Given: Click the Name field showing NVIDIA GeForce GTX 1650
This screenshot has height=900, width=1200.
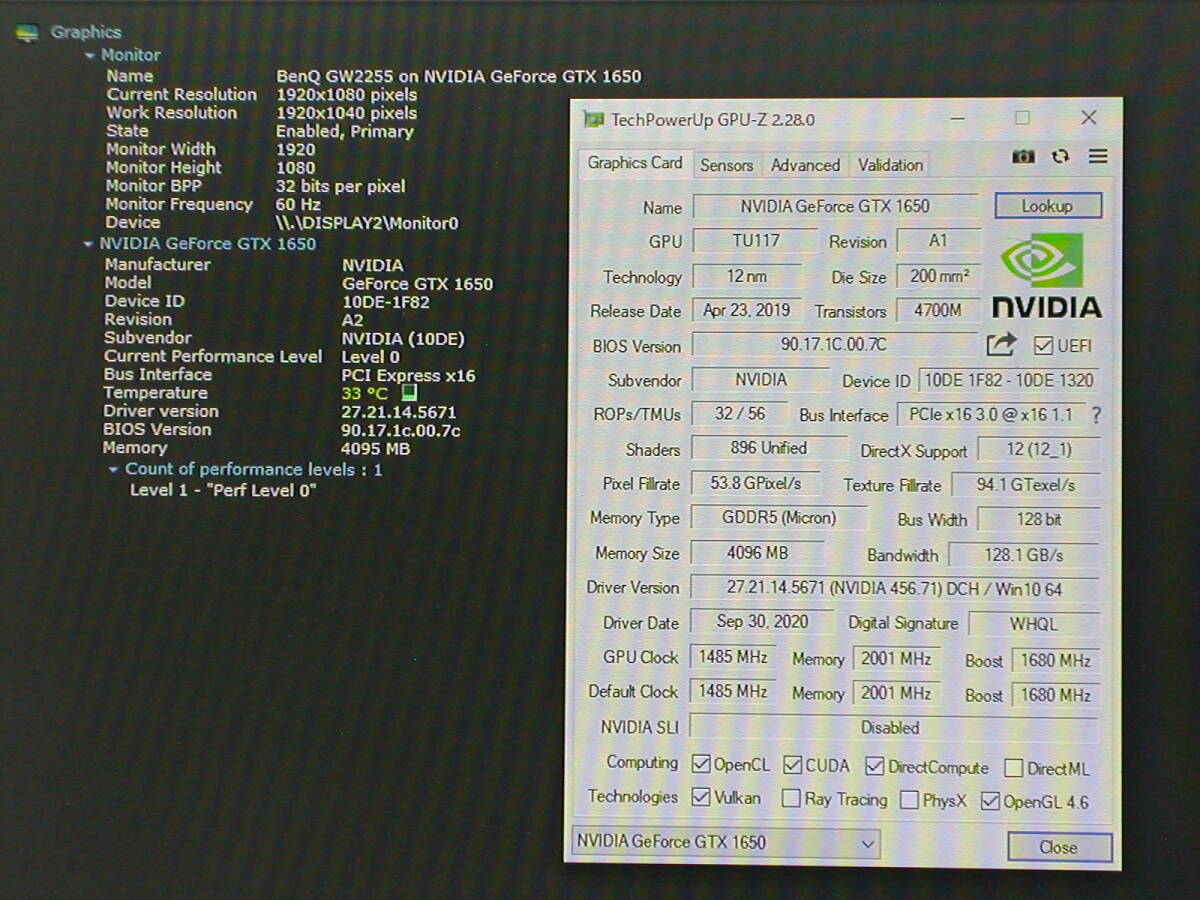Looking at the screenshot, I should (x=835, y=206).
